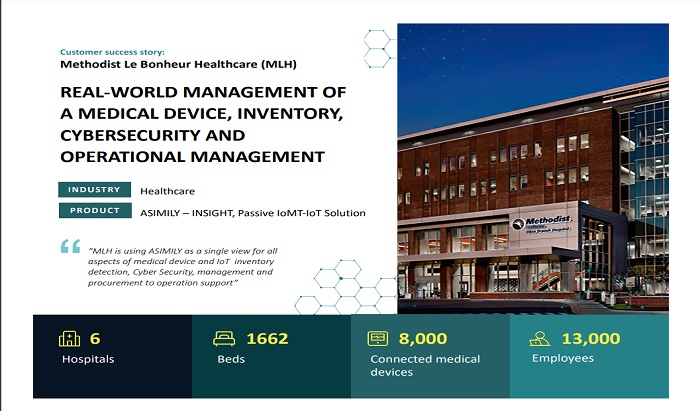This screenshot has width=700, height=411.
Task: Click the 'Hospitals' label
Action: coord(88,359)
